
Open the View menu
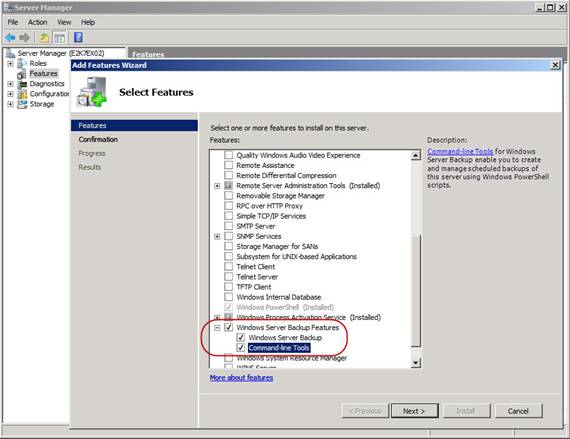(x=64, y=22)
